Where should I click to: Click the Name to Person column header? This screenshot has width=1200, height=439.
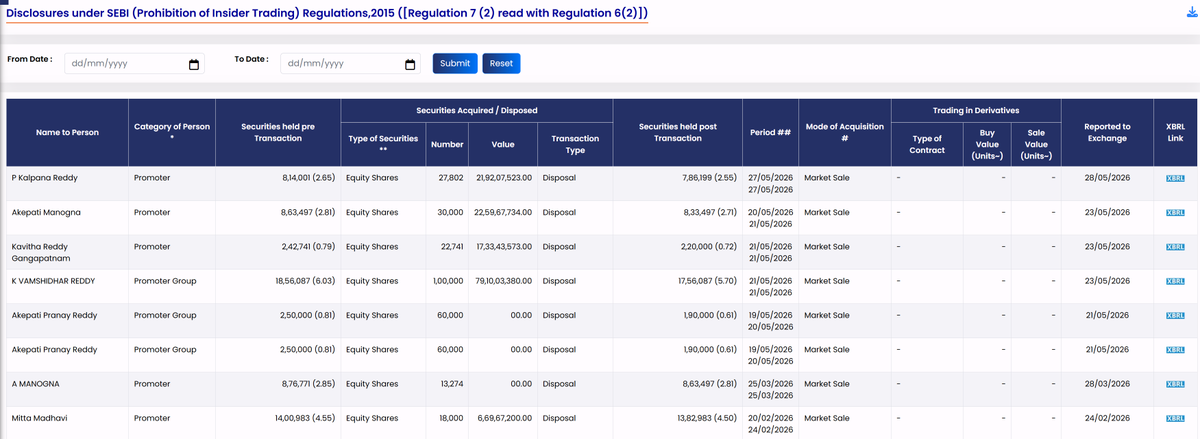point(68,132)
